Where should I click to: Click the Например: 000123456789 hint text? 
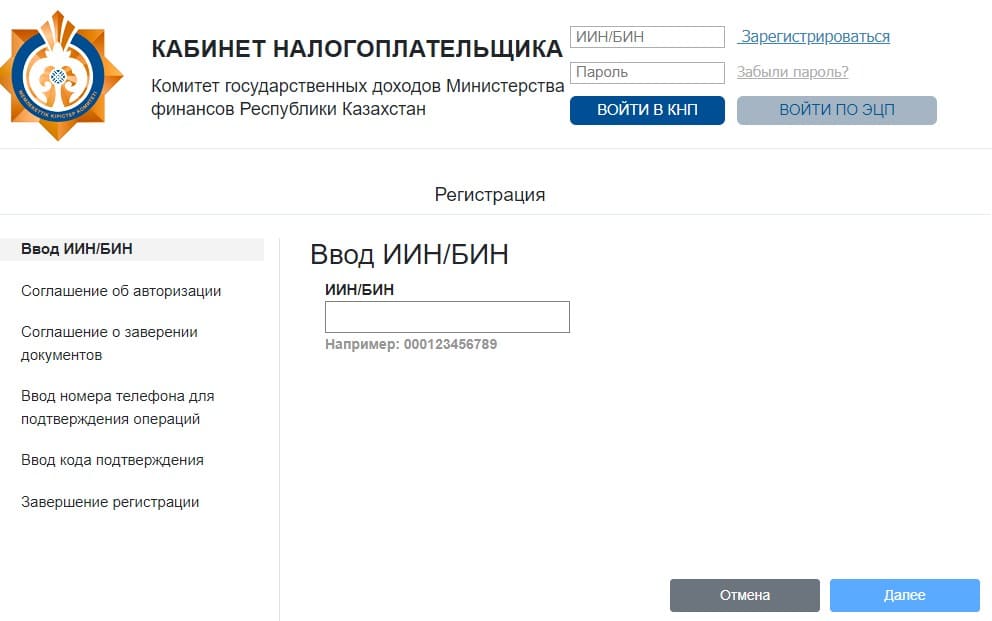tap(411, 345)
